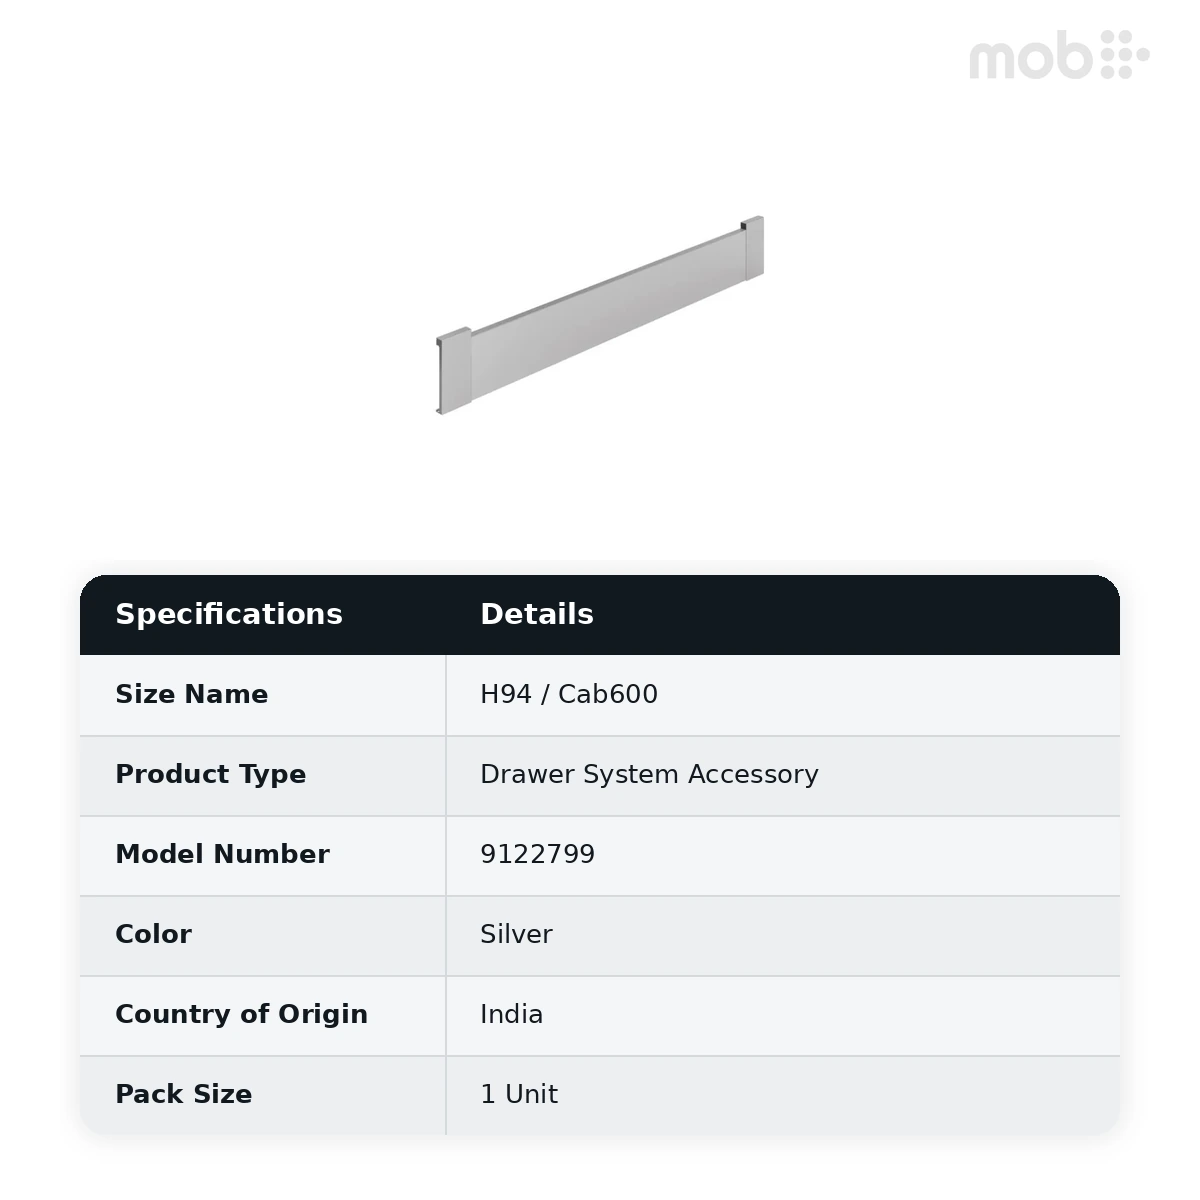Select the Color row label
Image resolution: width=1200 pixels, height=1200 pixels.
(153, 934)
